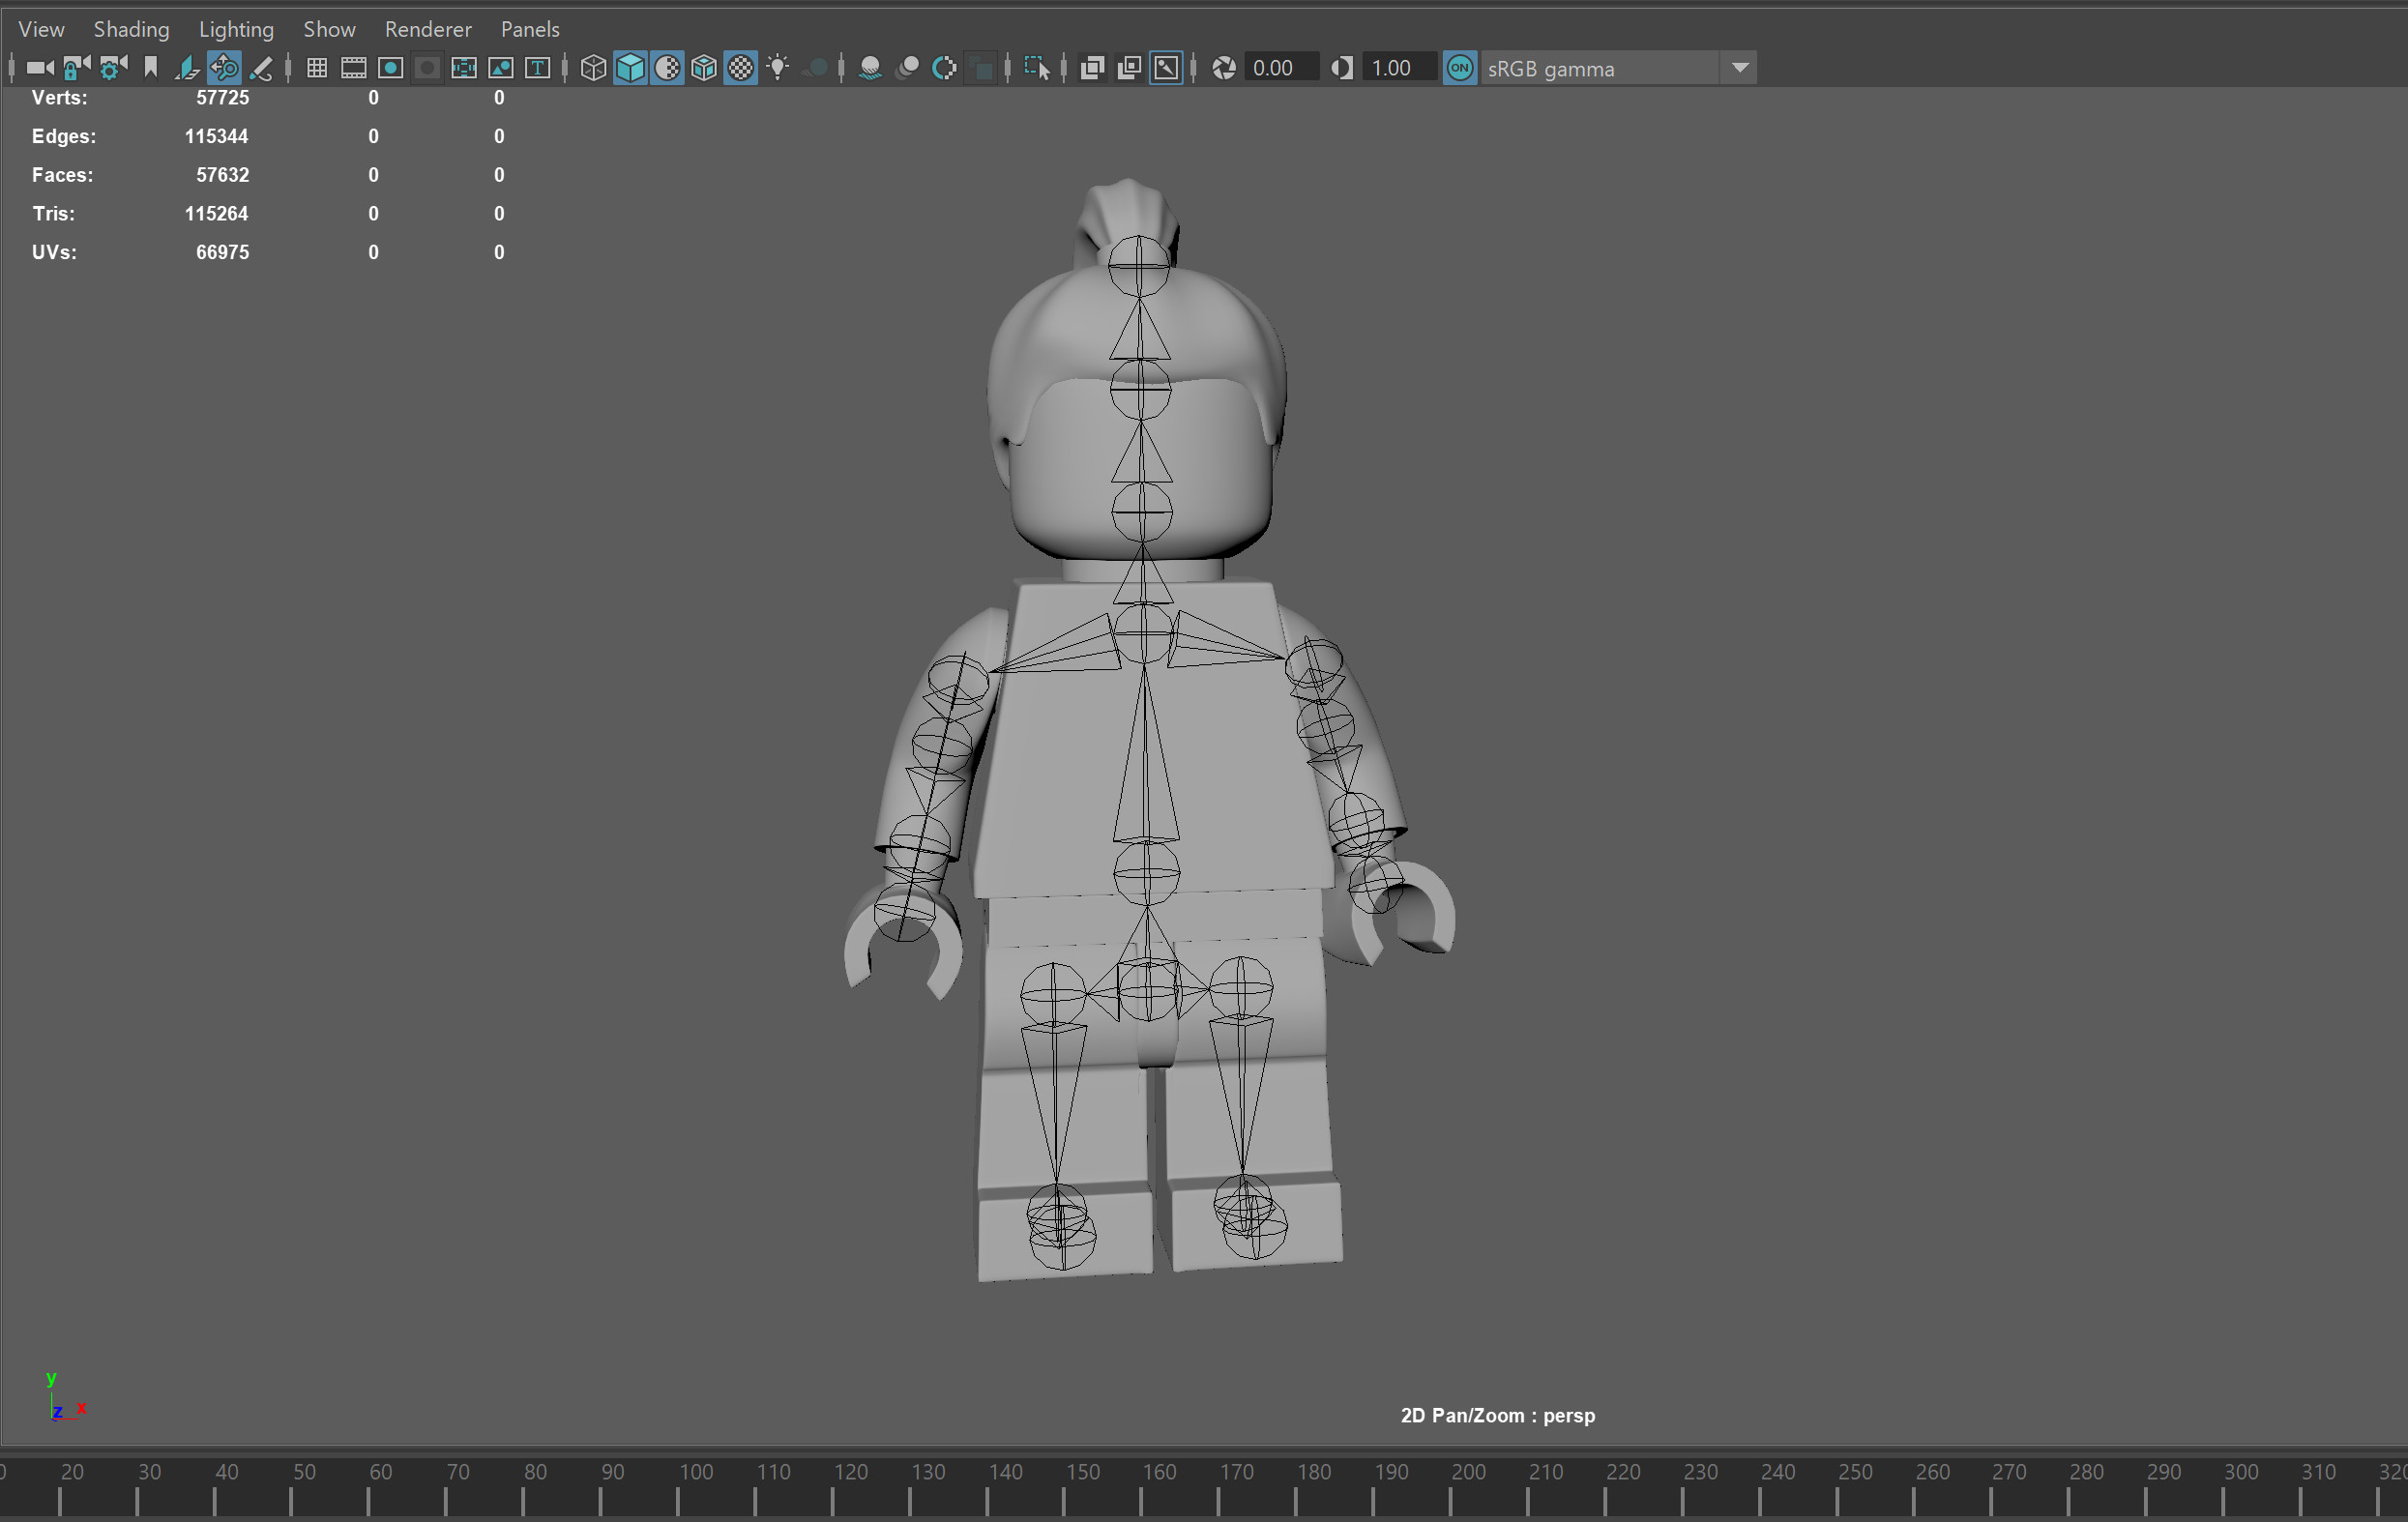Click the Tris count 115264
This screenshot has height=1522, width=2408.
coord(216,214)
